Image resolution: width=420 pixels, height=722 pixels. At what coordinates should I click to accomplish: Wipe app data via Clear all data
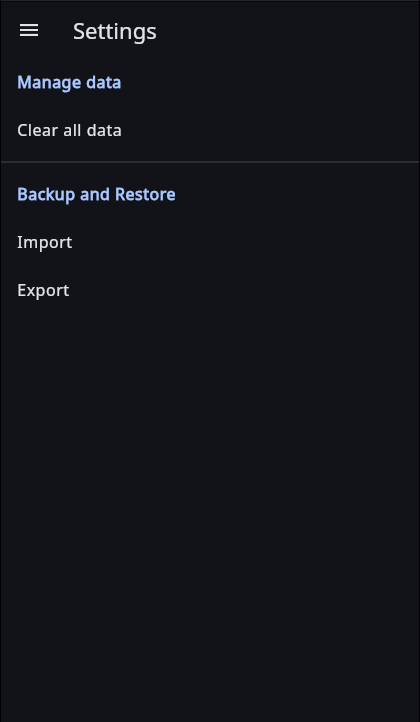(x=210, y=130)
